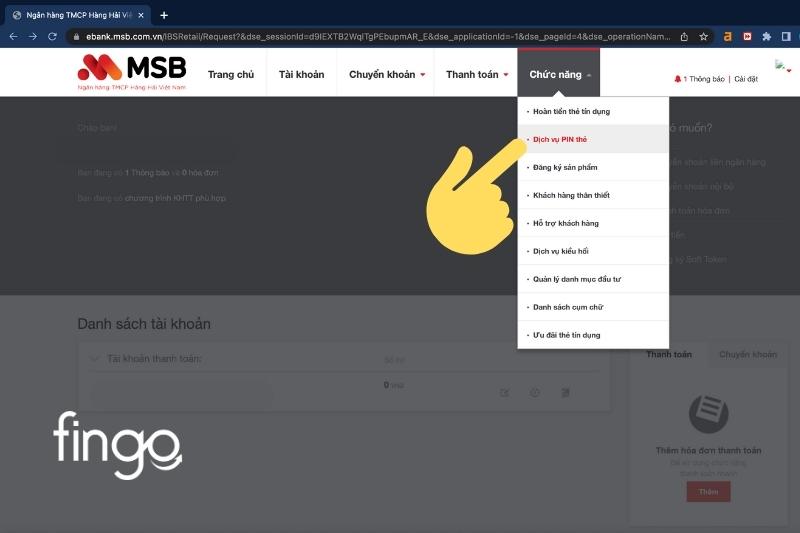Viewport: 800px width, 533px height.
Task: Open a new browser tab
Action: pos(164,15)
